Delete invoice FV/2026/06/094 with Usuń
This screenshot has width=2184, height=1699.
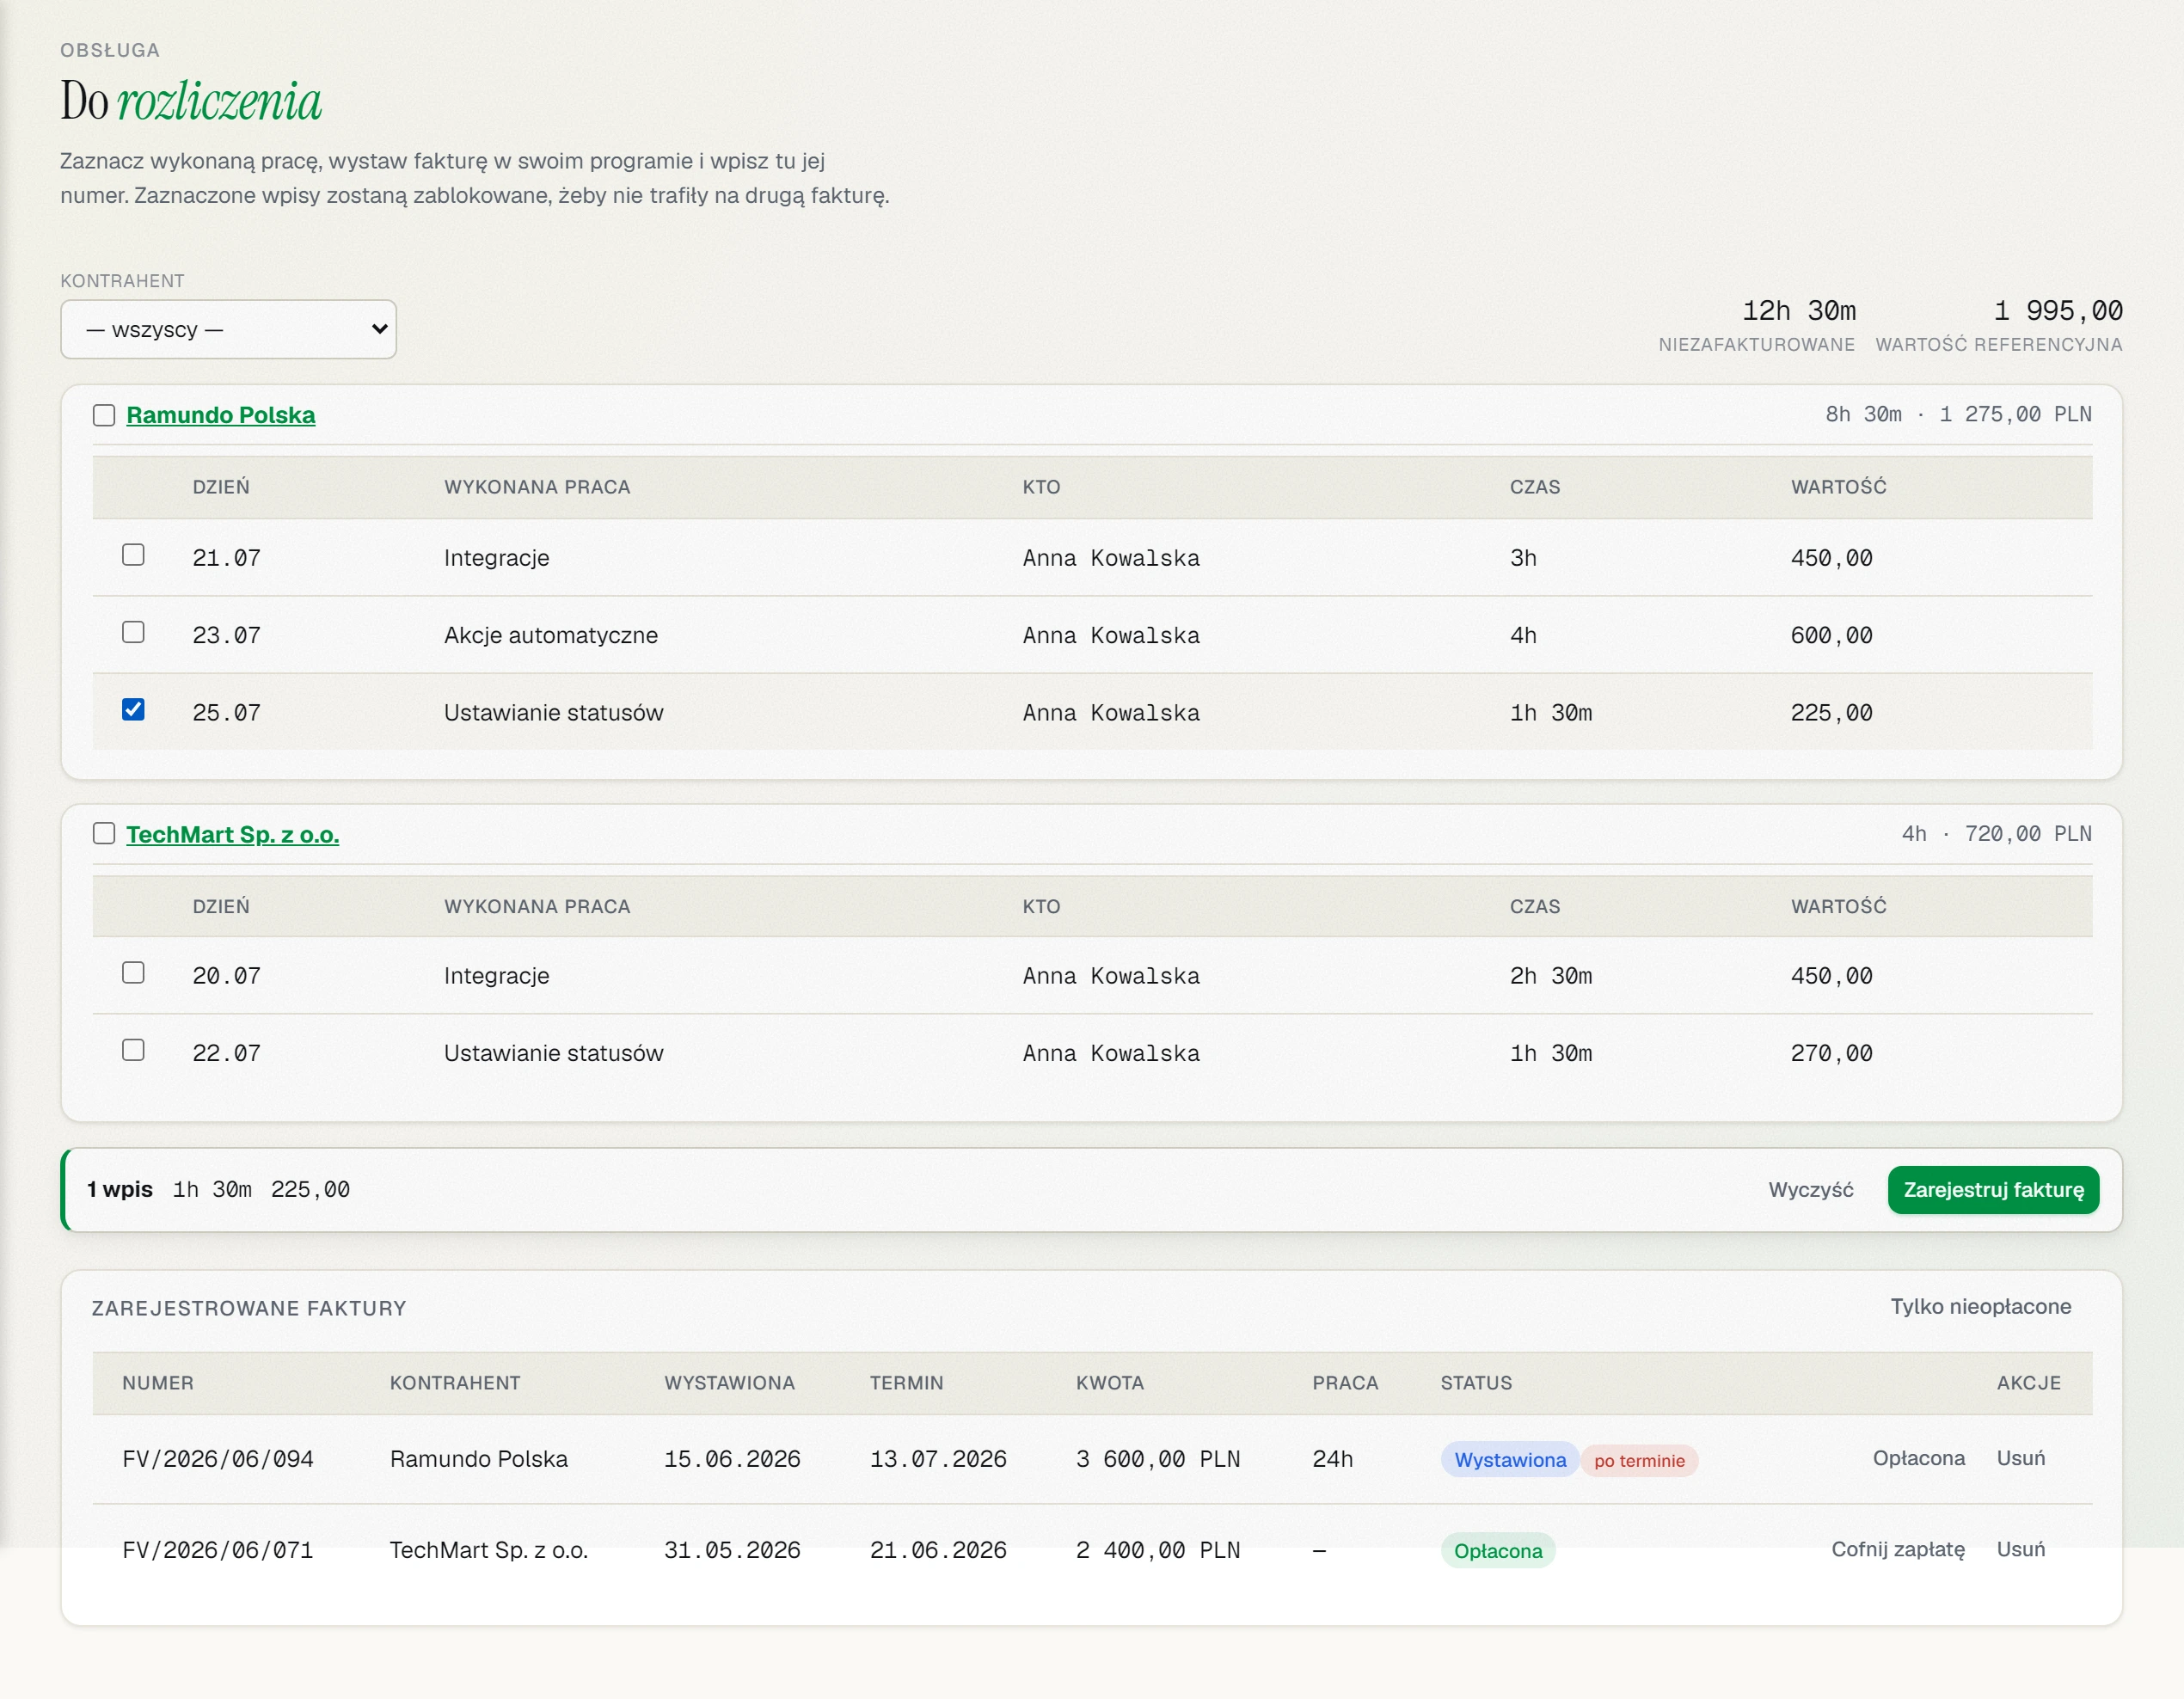[2021, 1459]
